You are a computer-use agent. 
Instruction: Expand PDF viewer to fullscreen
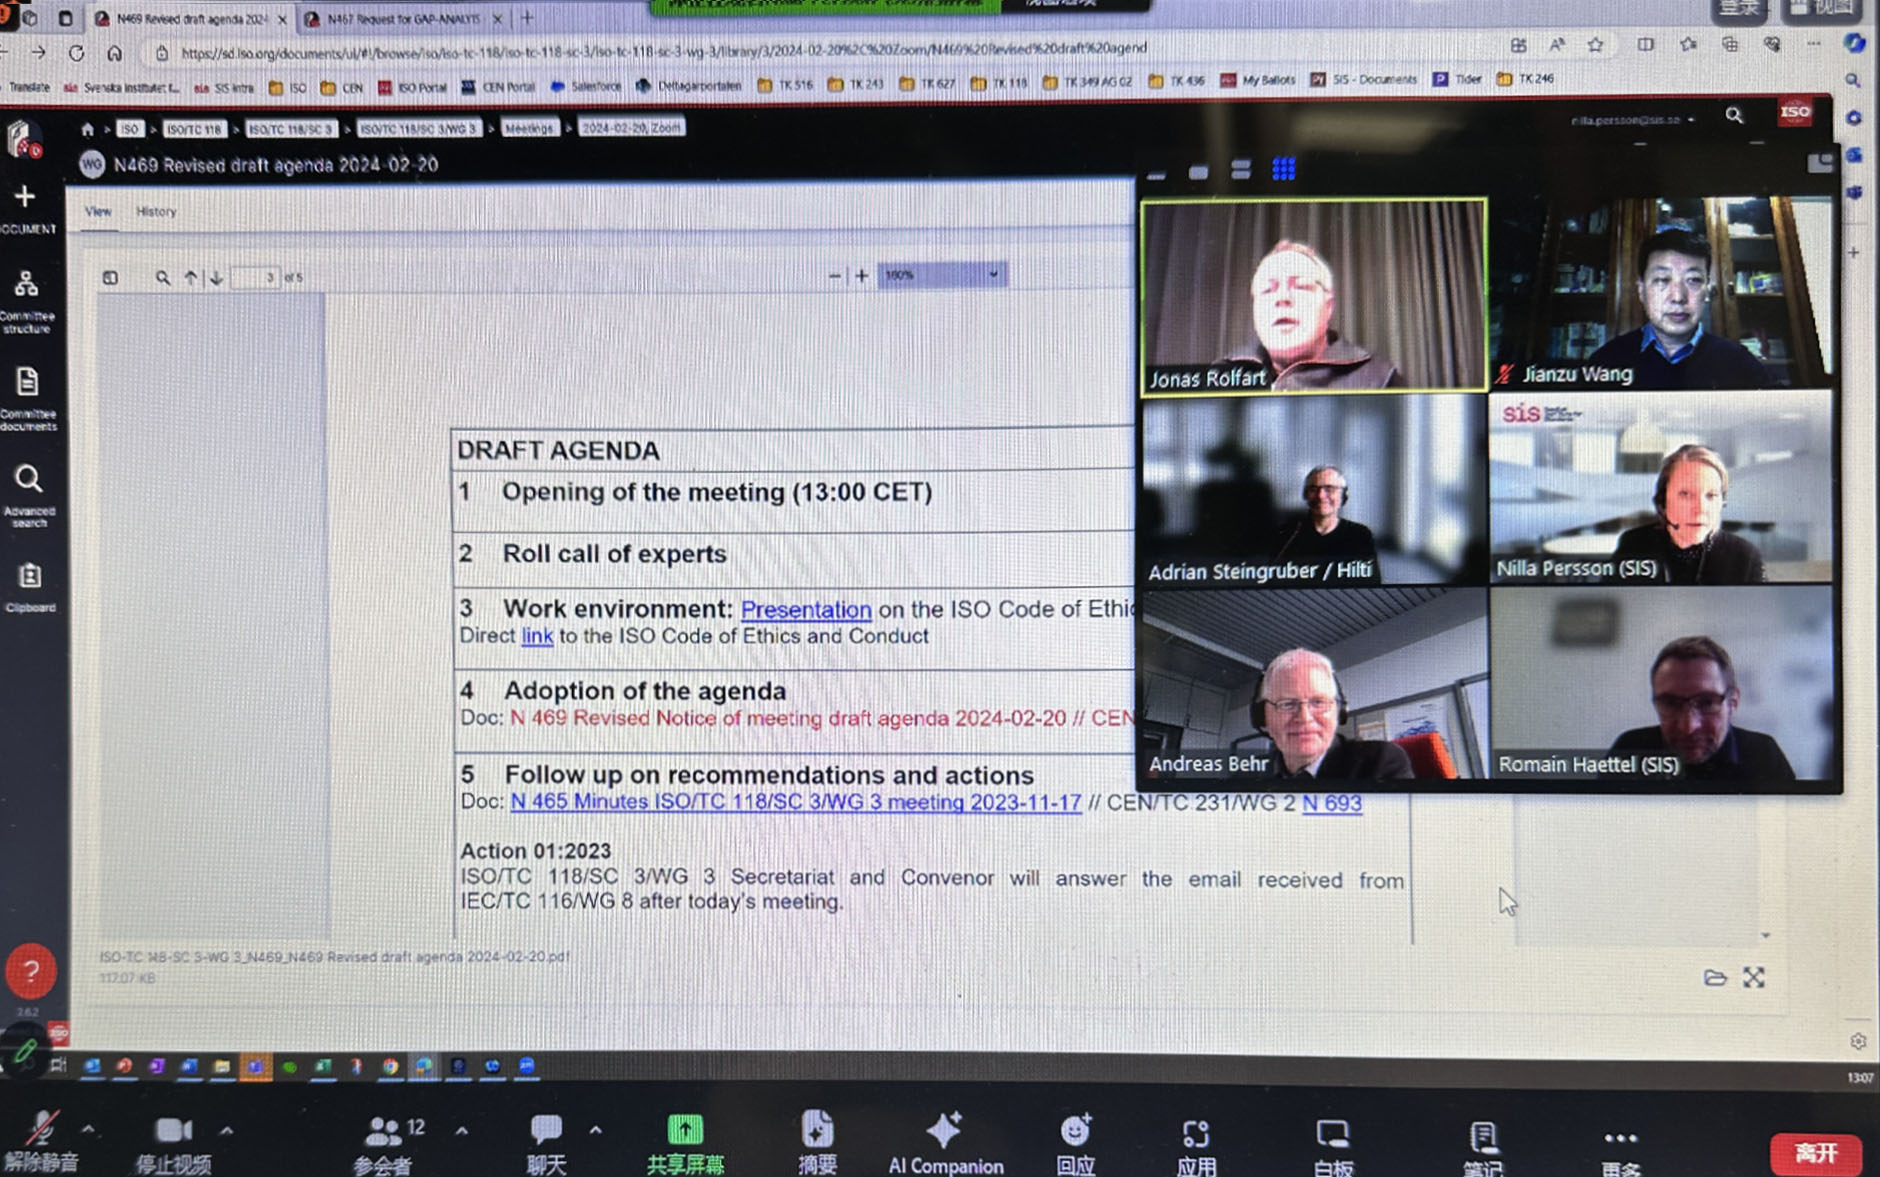click(x=1754, y=977)
